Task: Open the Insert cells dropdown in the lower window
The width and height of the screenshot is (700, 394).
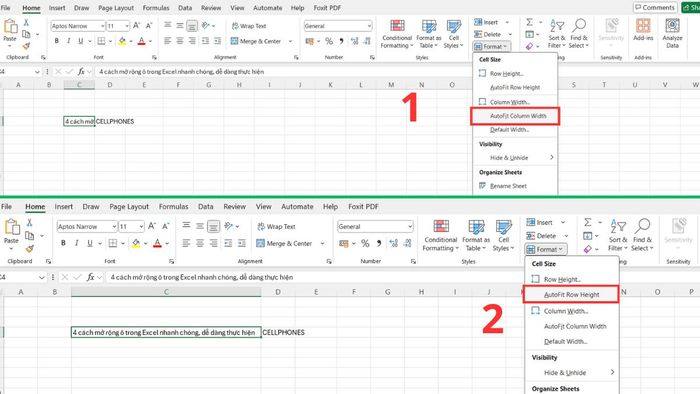Action: pos(562,222)
